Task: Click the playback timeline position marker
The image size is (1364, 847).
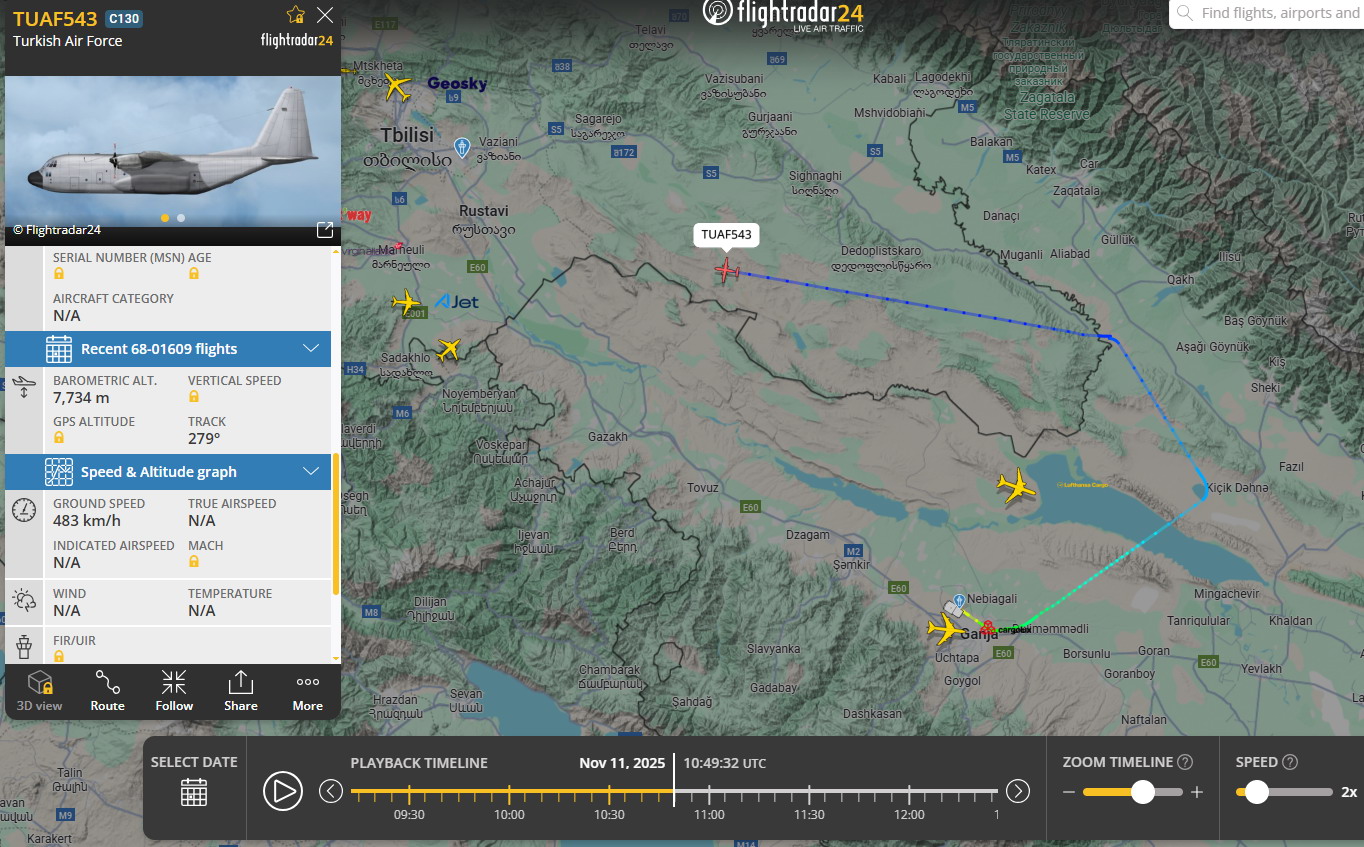Action: pos(674,780)
